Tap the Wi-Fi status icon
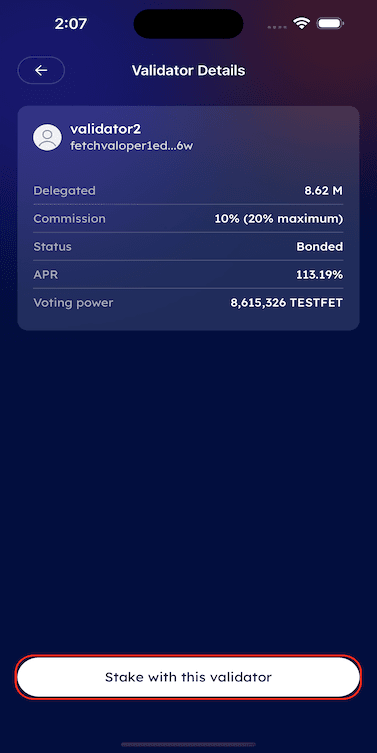 [302, 24]
